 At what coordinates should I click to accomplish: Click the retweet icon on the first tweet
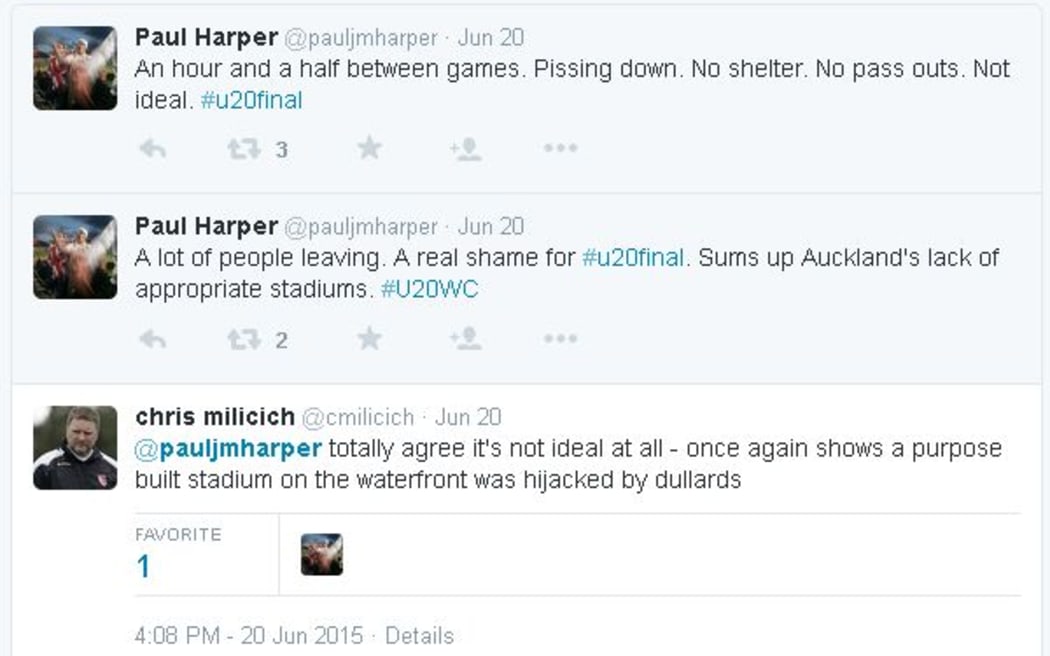243,147
